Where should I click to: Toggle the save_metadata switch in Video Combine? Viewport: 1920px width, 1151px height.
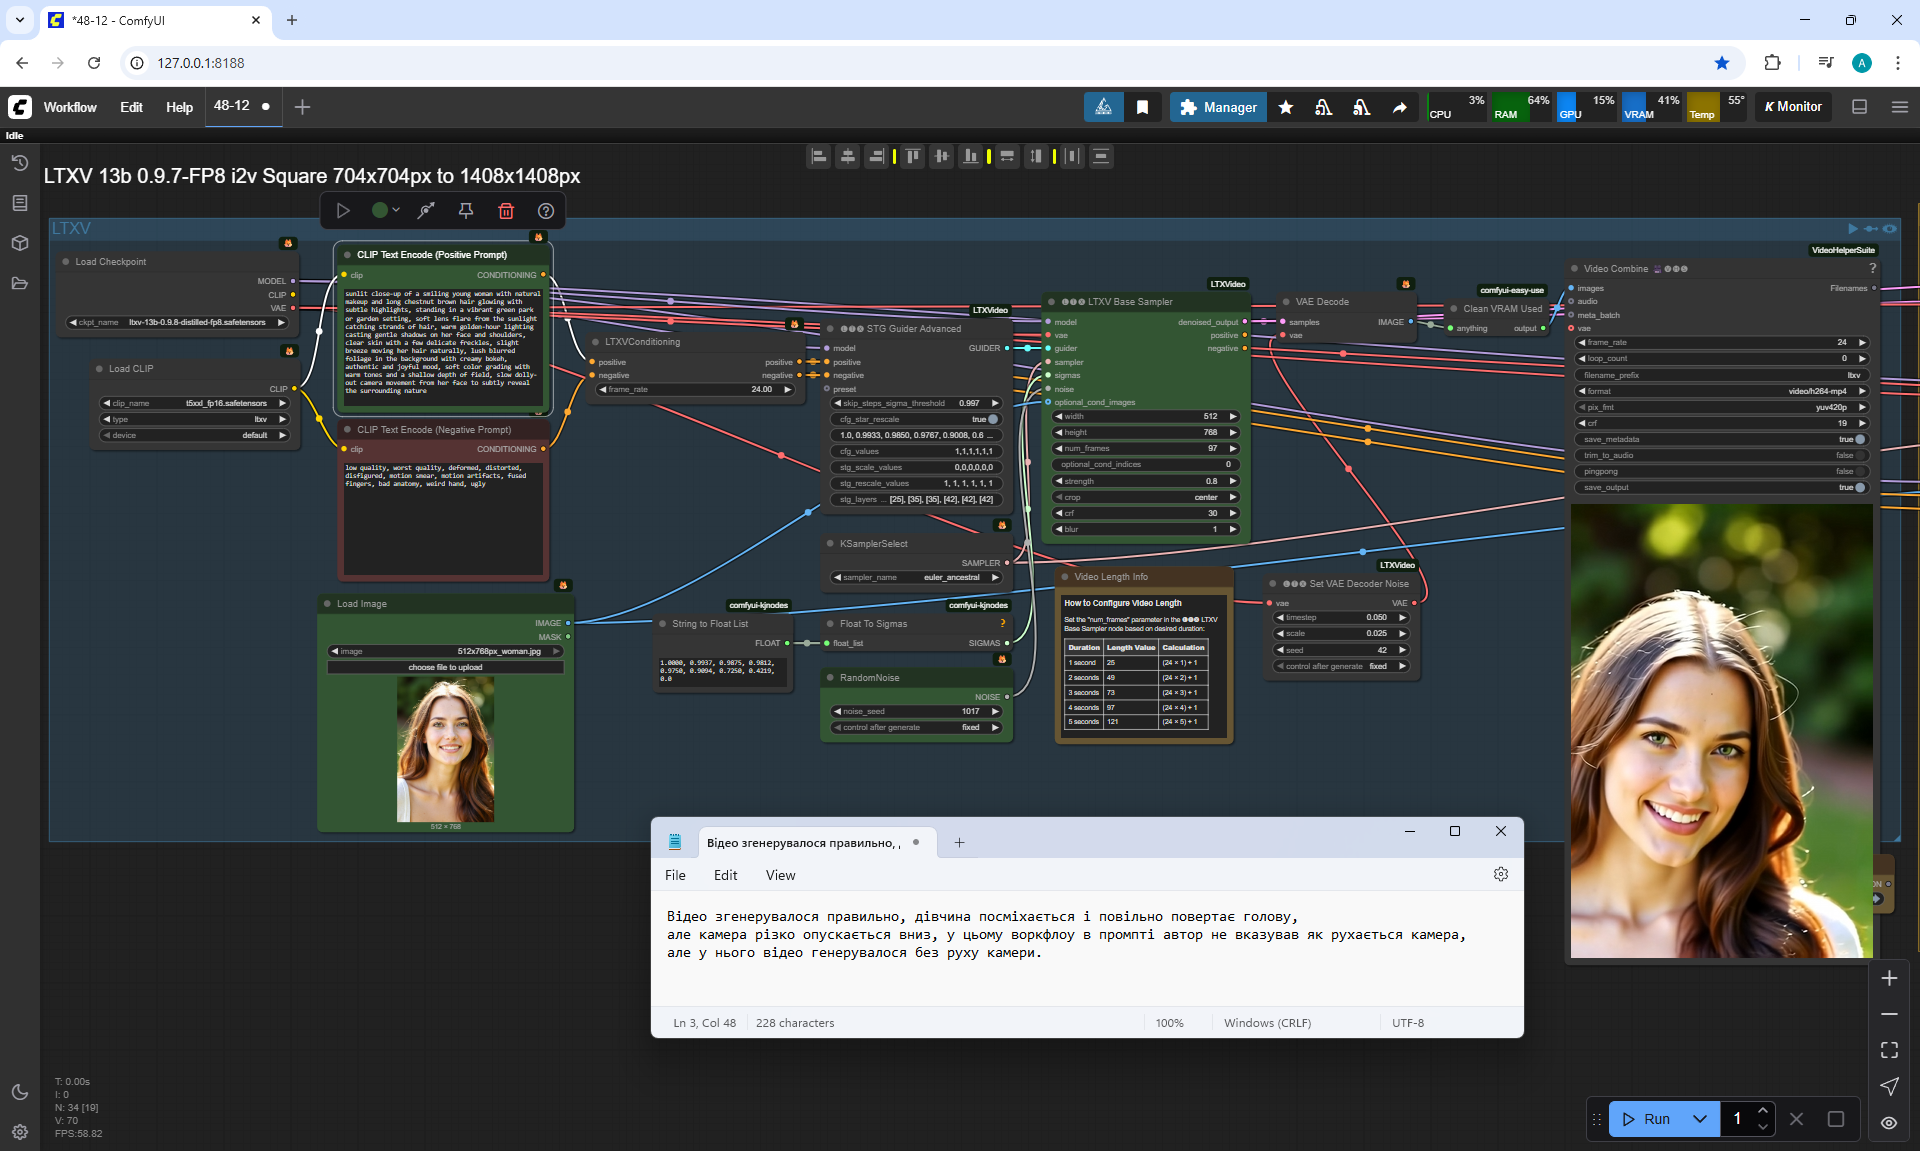click(1859, 439)
